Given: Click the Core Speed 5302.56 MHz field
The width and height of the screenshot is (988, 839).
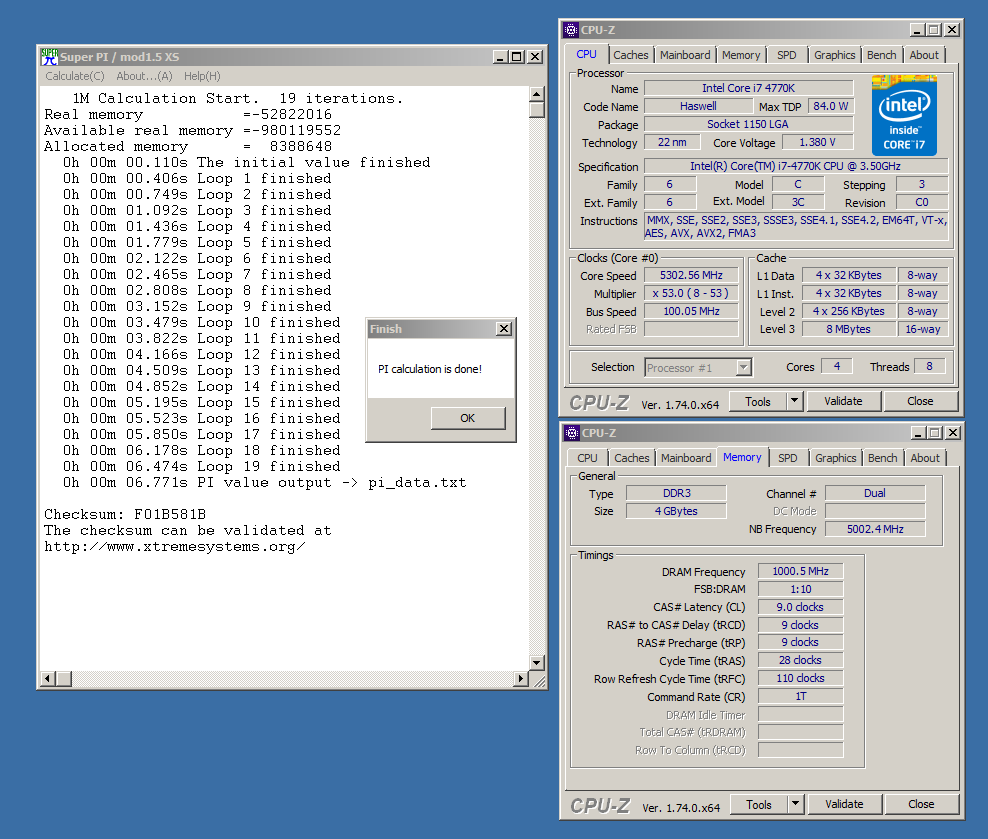Looking at the screenshot, I should [691, 275].
